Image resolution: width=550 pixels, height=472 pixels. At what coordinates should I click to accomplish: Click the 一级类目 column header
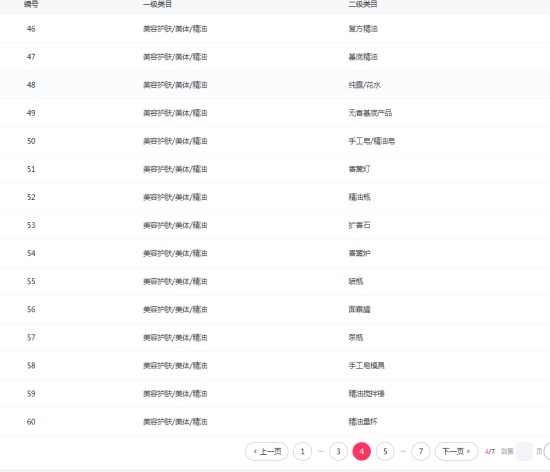(157, 4)
